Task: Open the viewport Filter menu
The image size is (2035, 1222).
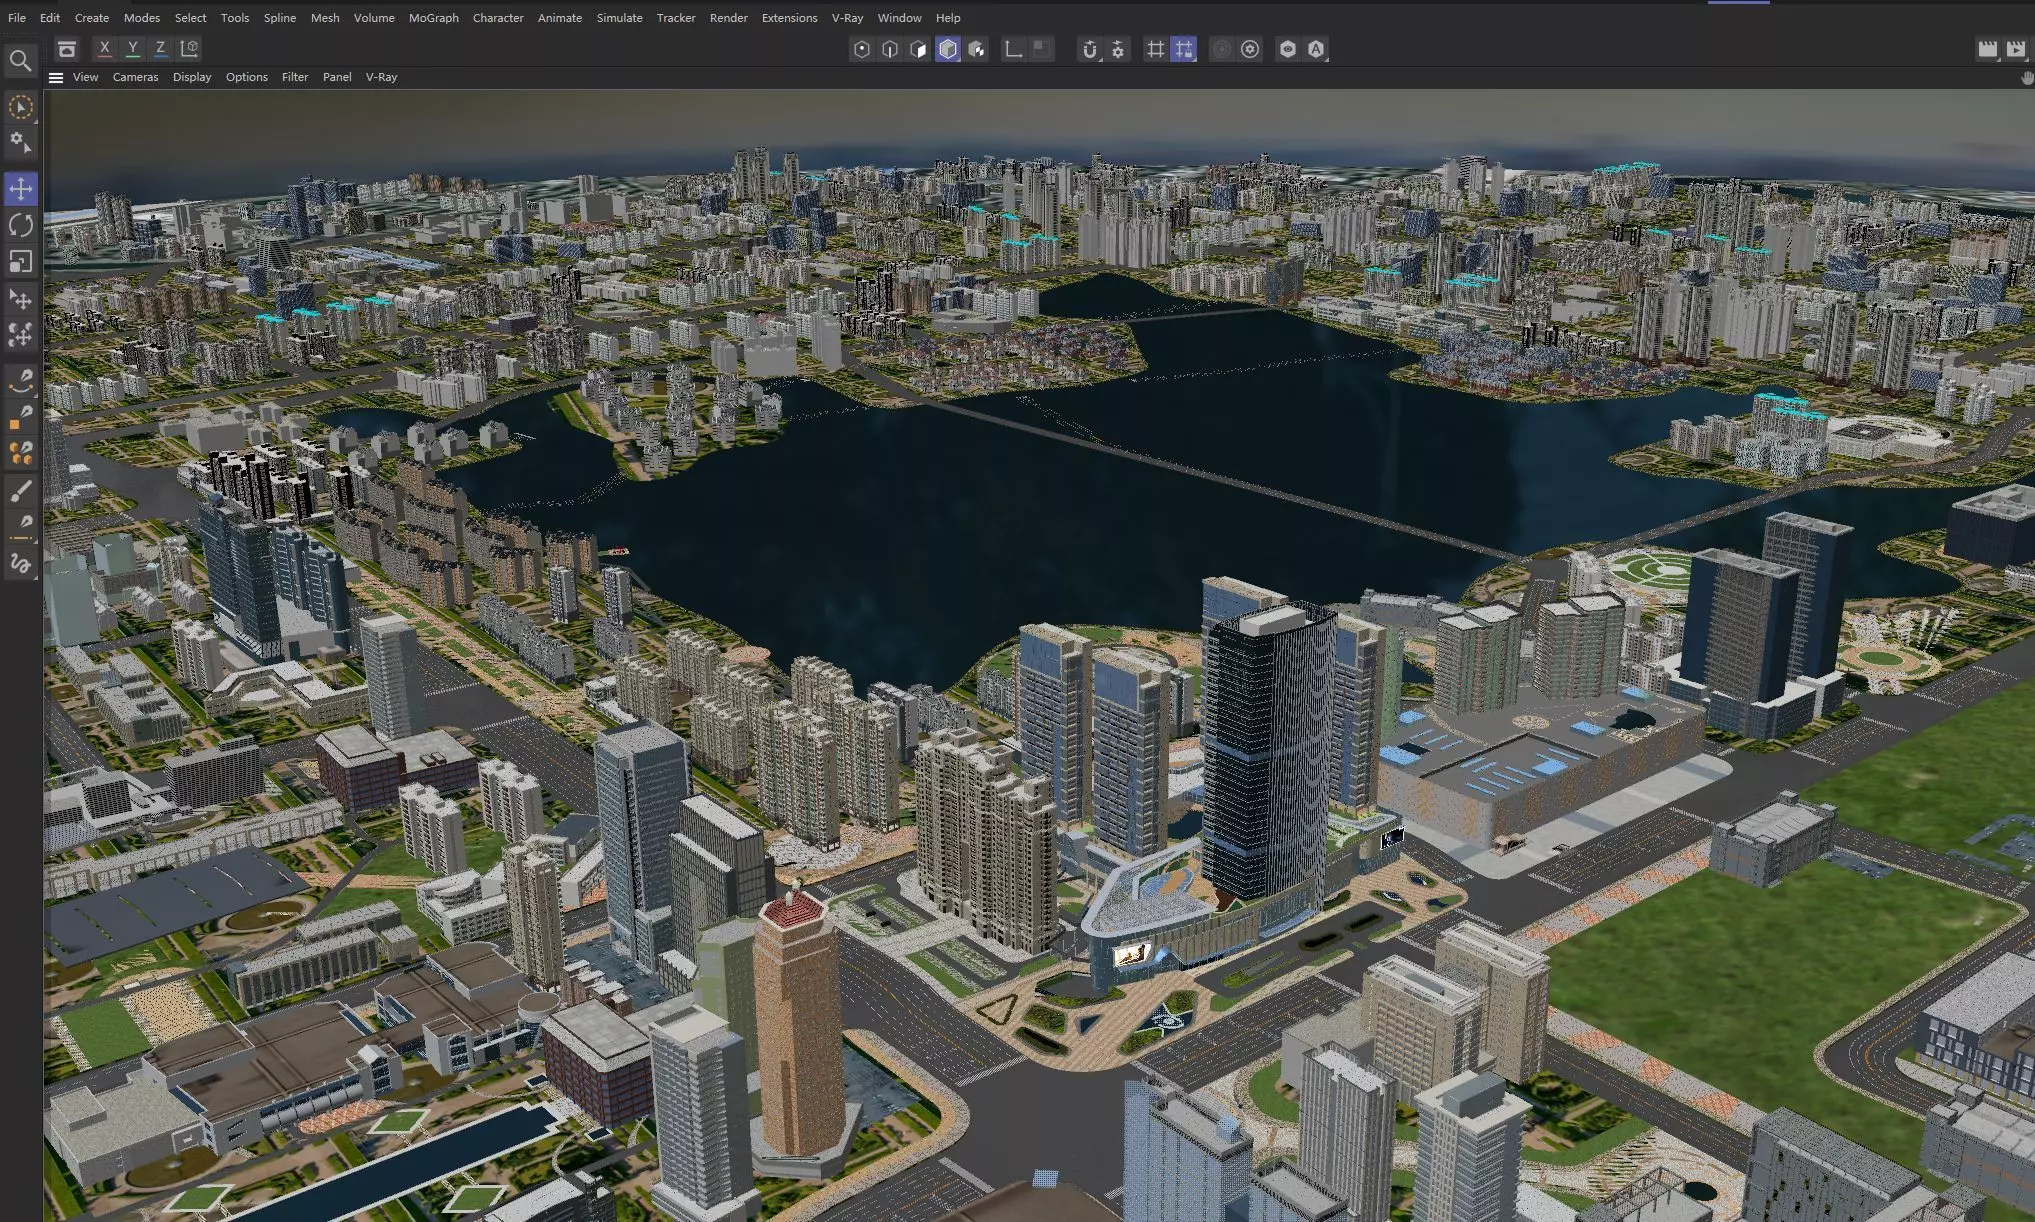Action: tap(295, 77)
